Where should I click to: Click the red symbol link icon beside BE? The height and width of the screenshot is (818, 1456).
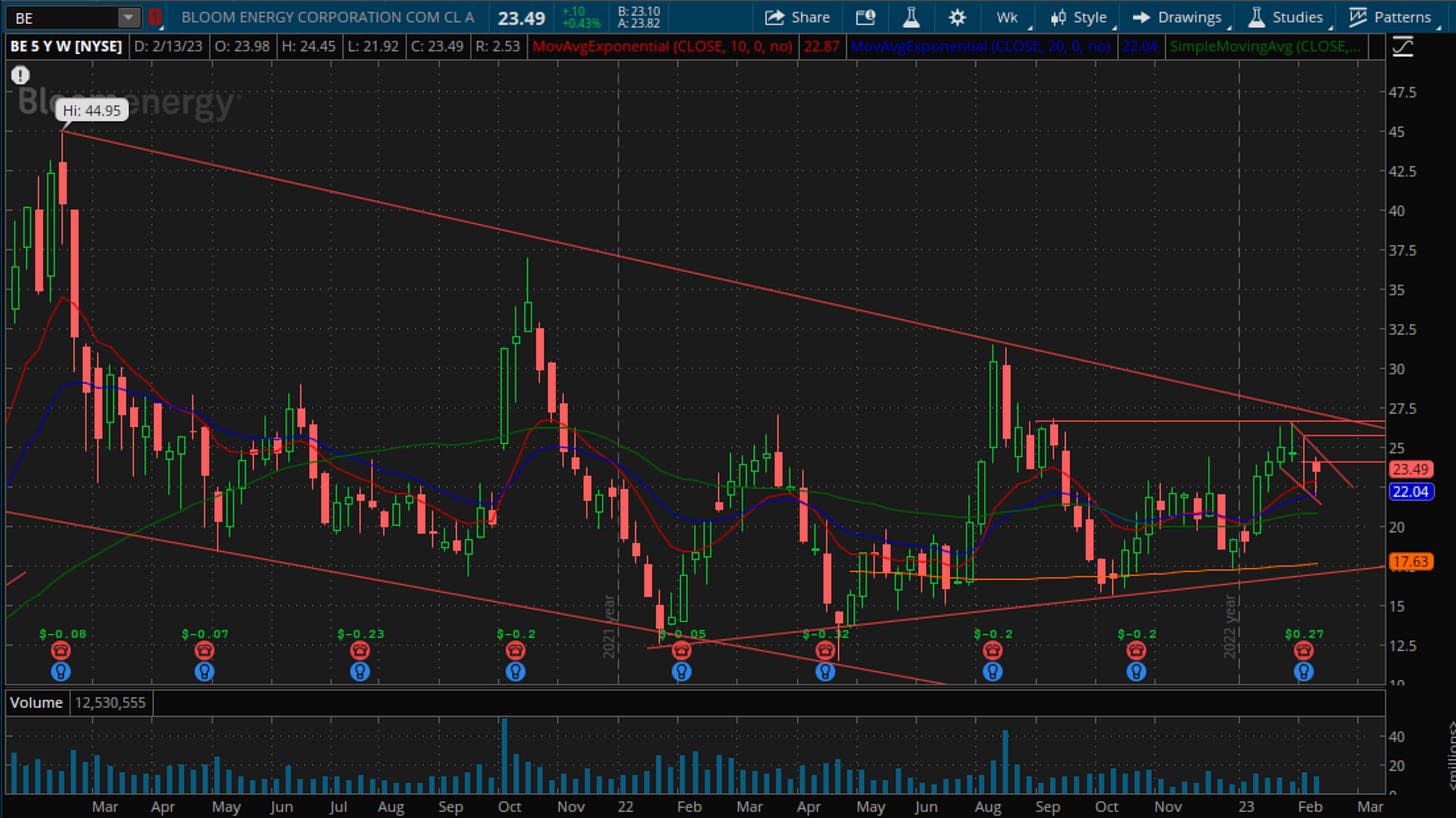coord(155,17)
